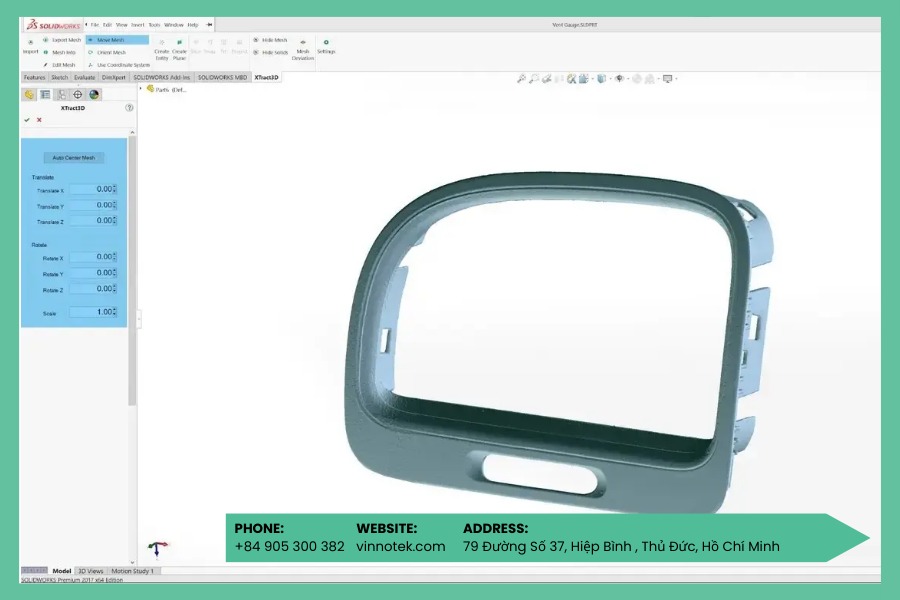Select the Orient Mesh tool
900x600 pixels.
pyautogui.click(x=107, y=52)
